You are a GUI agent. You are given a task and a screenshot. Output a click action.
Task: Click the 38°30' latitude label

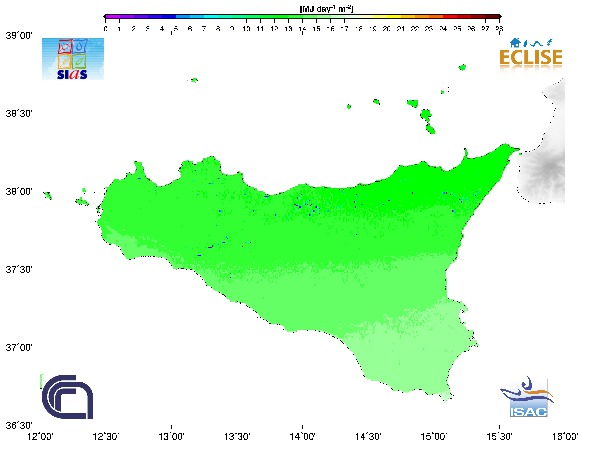point(19,113)
